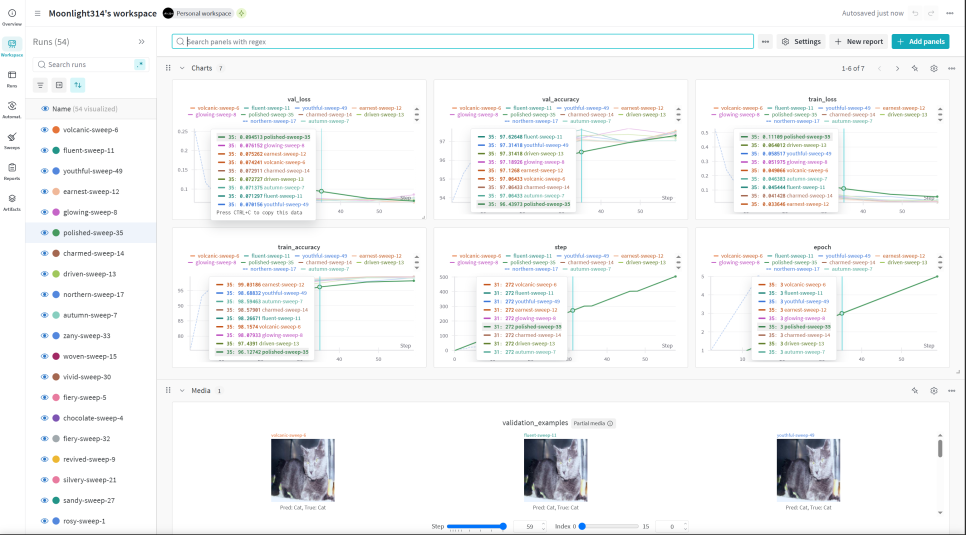
Task: Toggle visibility of driven-sweep-13
Action: pyautogui.click(x=44, y=274)
